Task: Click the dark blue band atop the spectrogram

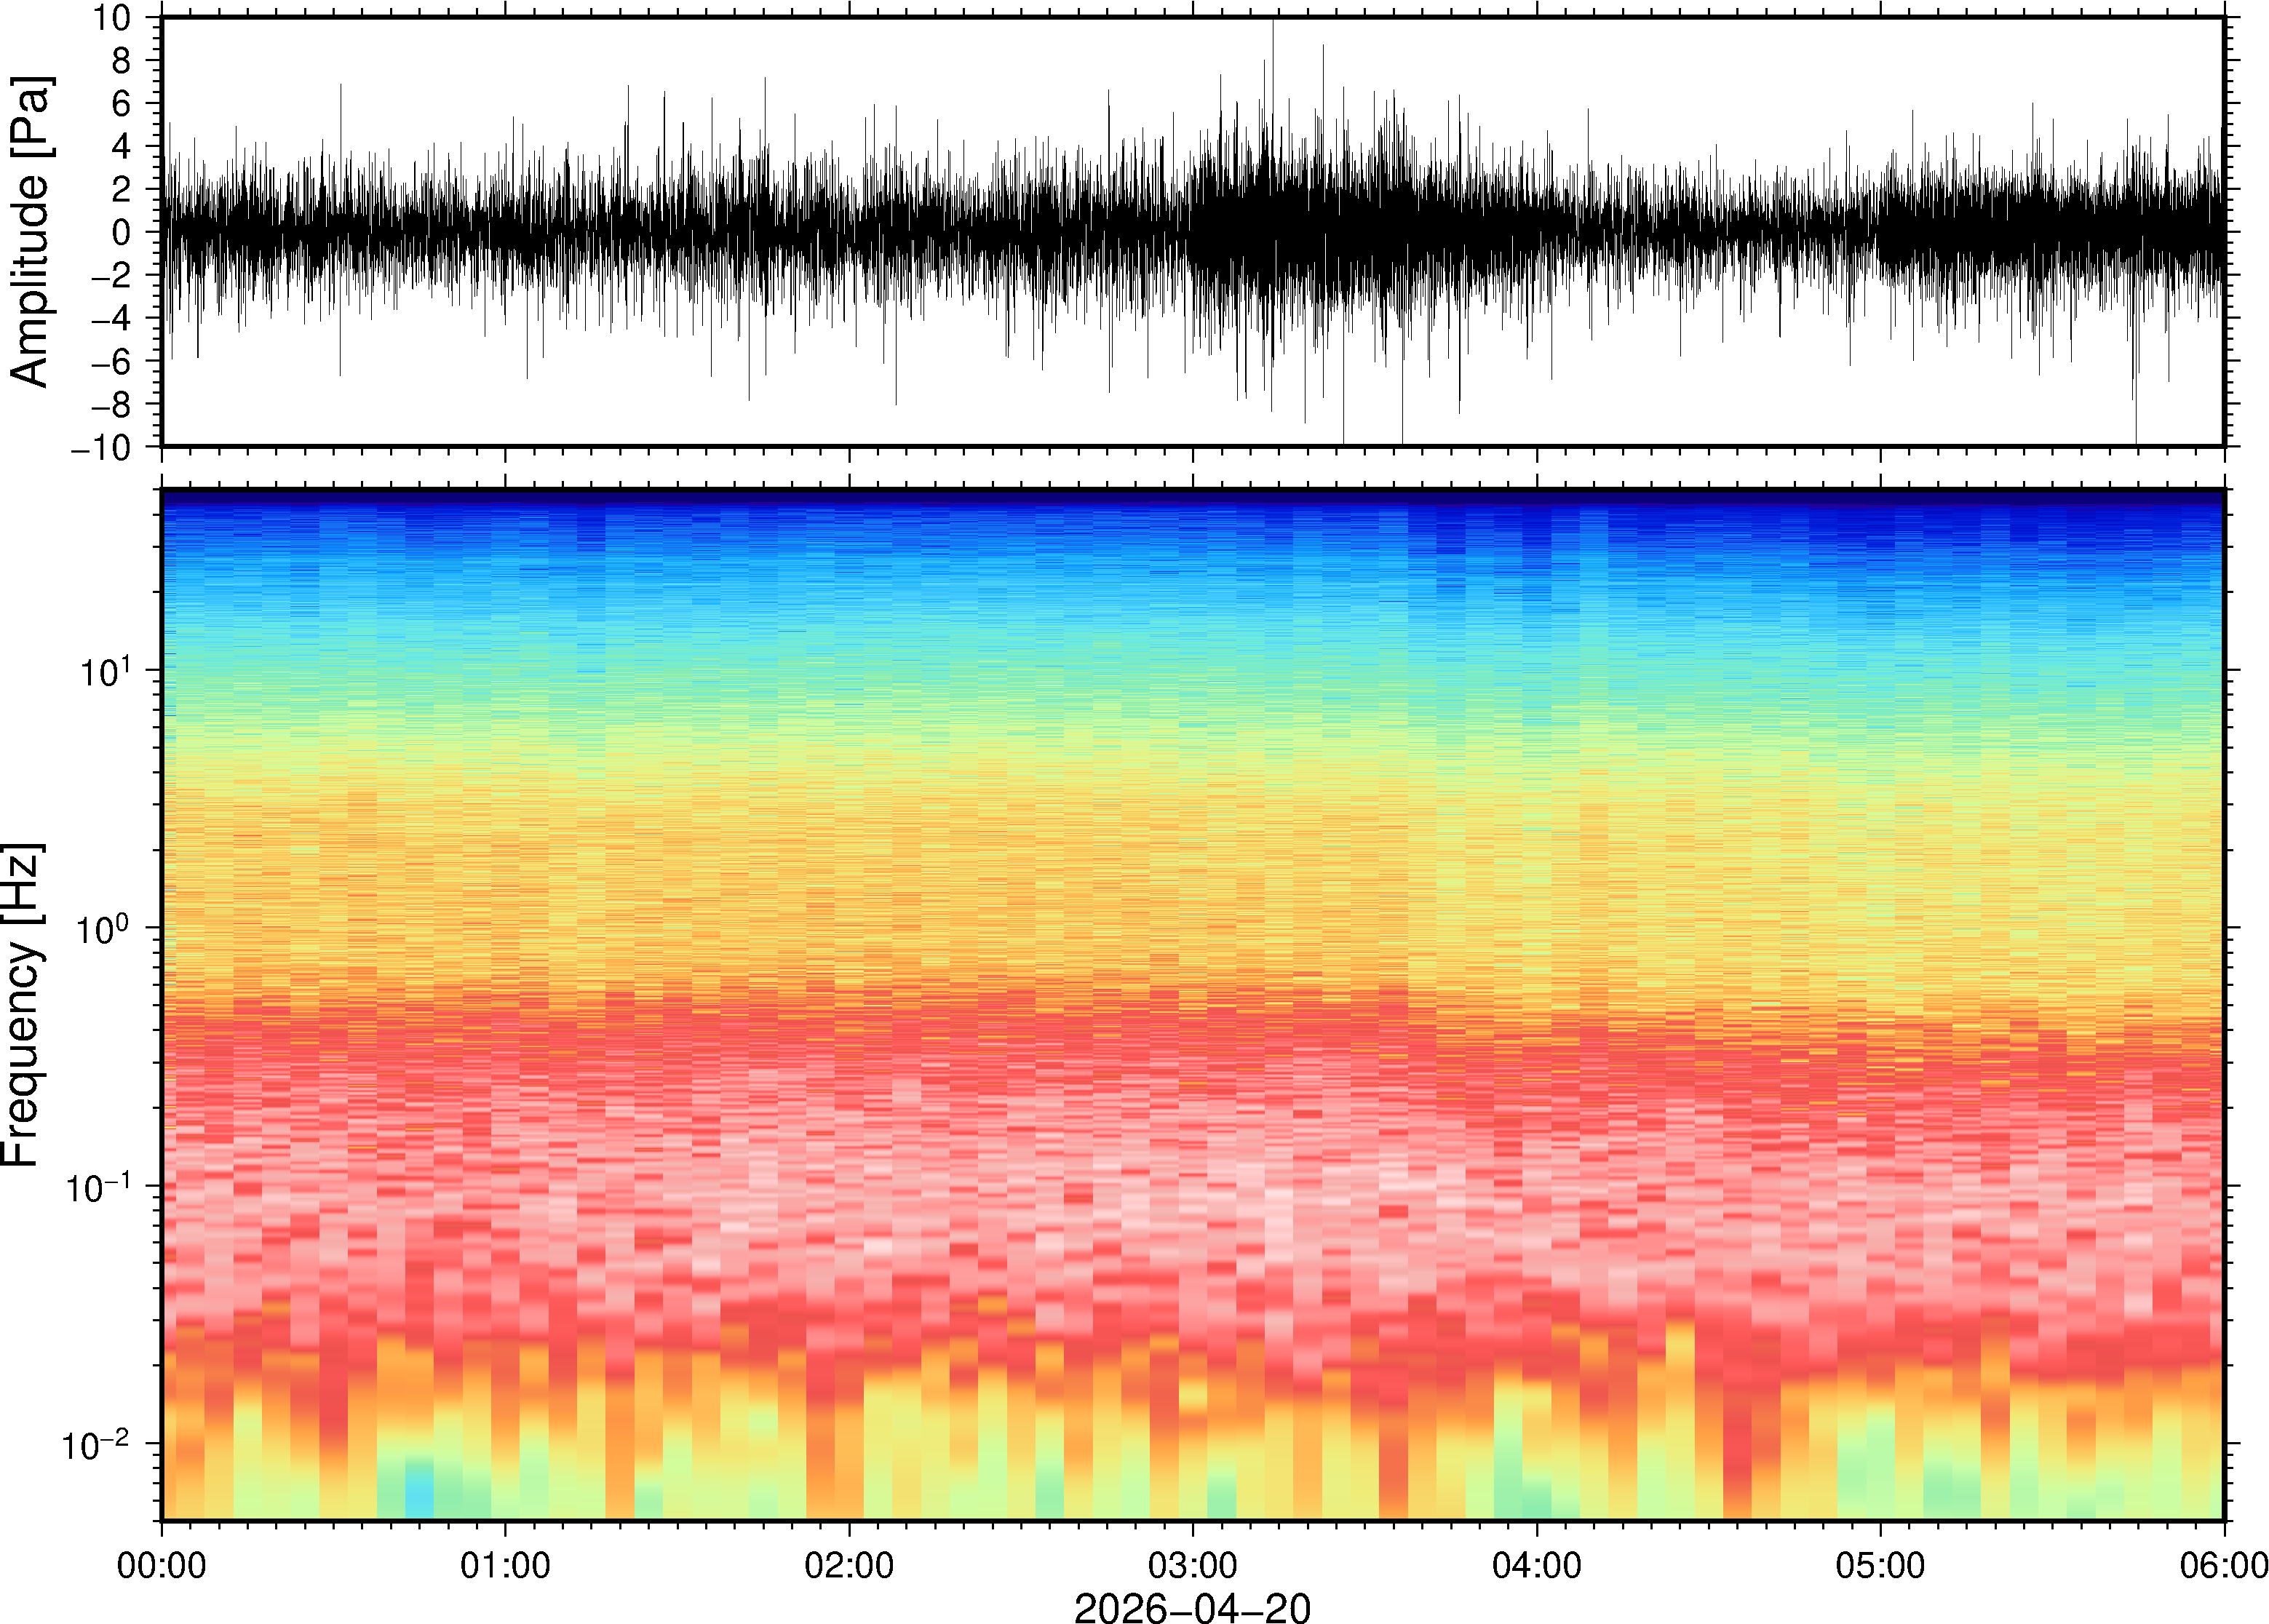Action: (1192, 497)
